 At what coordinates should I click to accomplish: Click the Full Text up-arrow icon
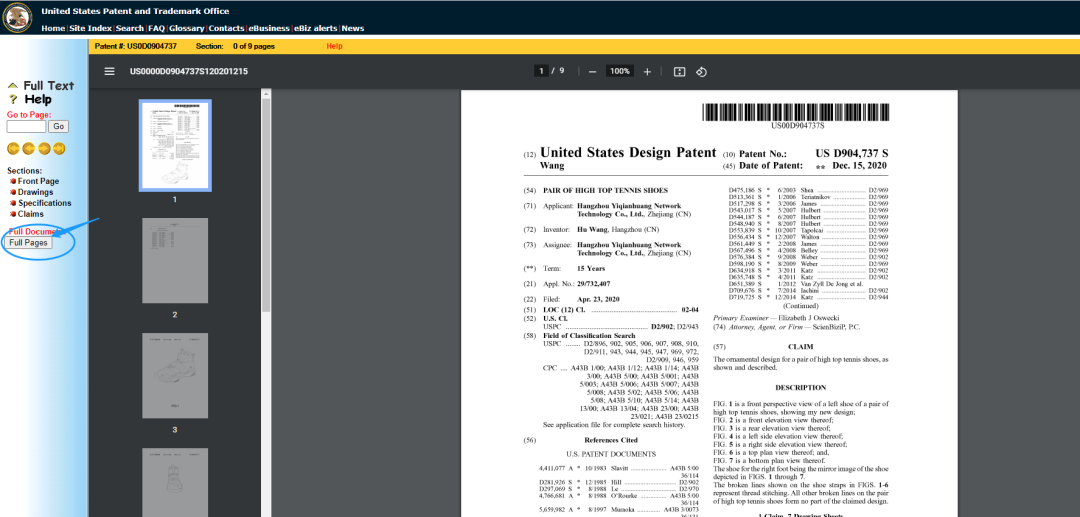point(12,86)
